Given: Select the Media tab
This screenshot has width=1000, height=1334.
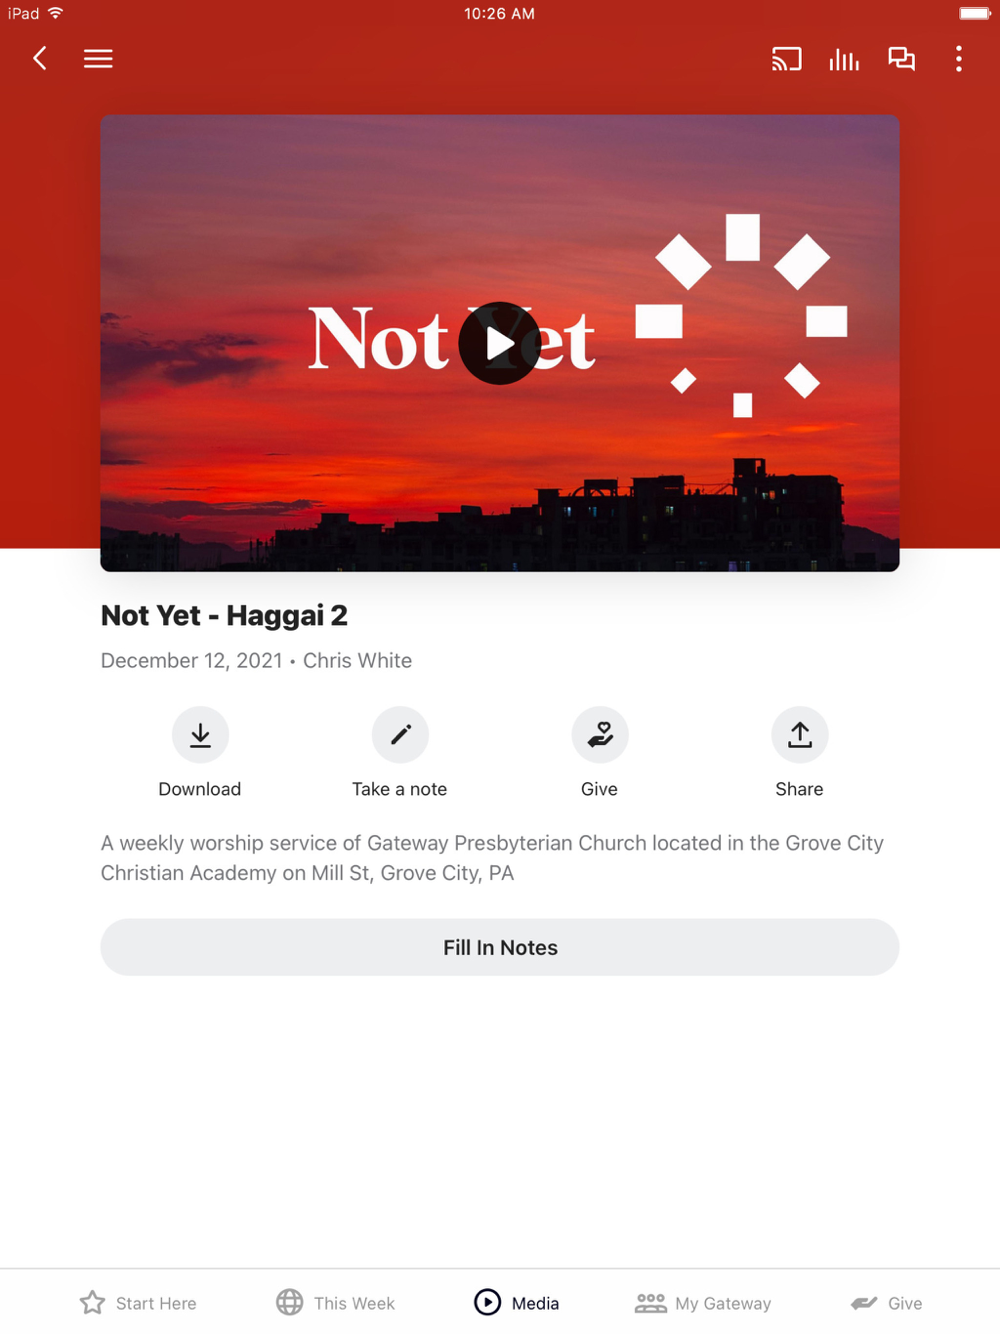Looking at the screenshot, I should point(517,1303).
